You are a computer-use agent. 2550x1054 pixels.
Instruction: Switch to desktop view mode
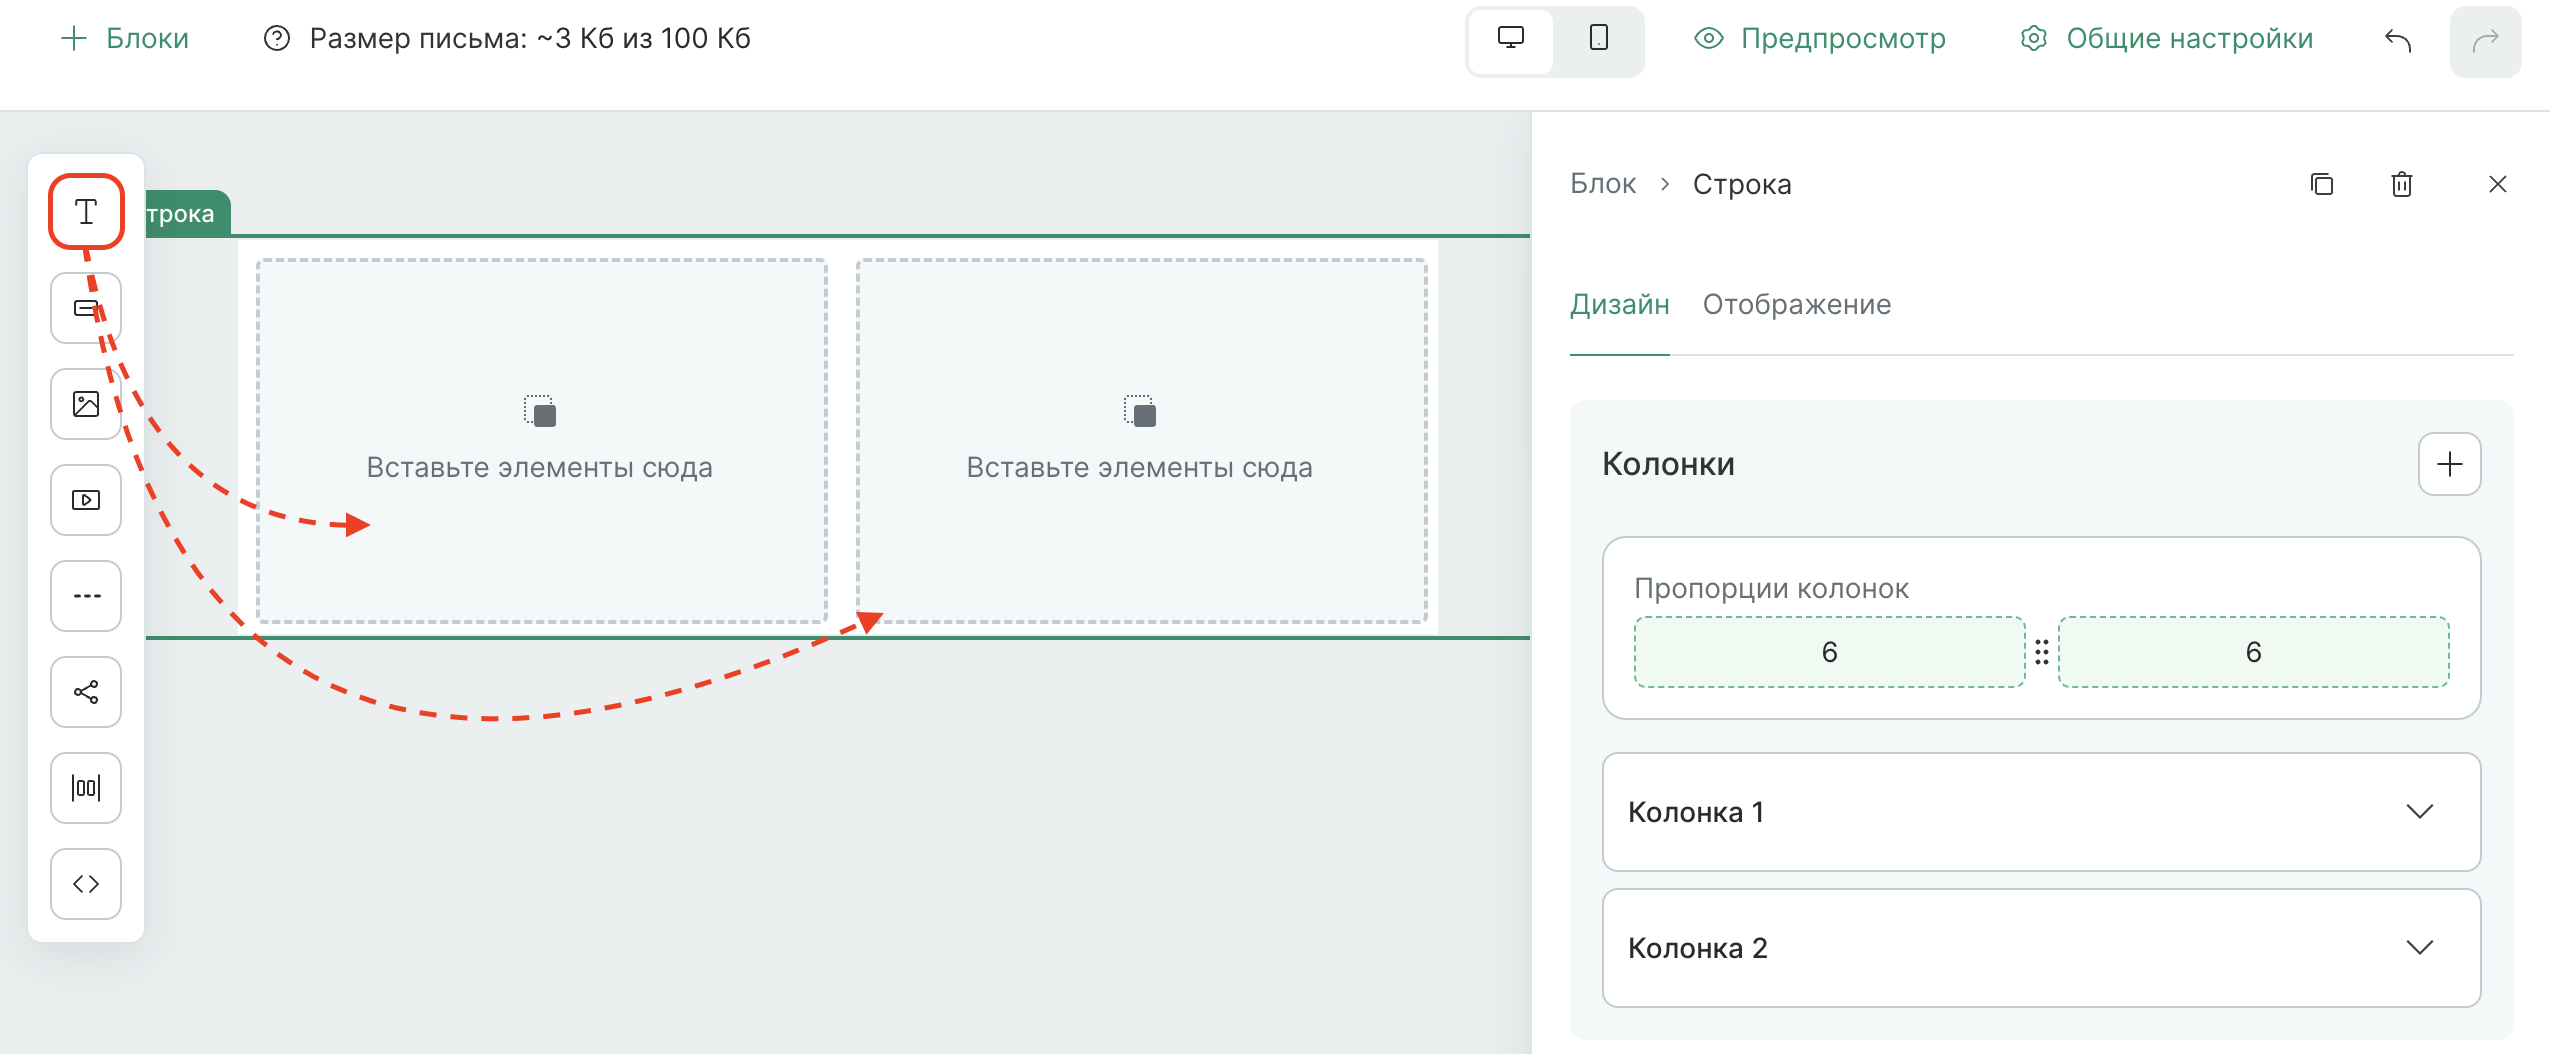tap(1510, 39)
